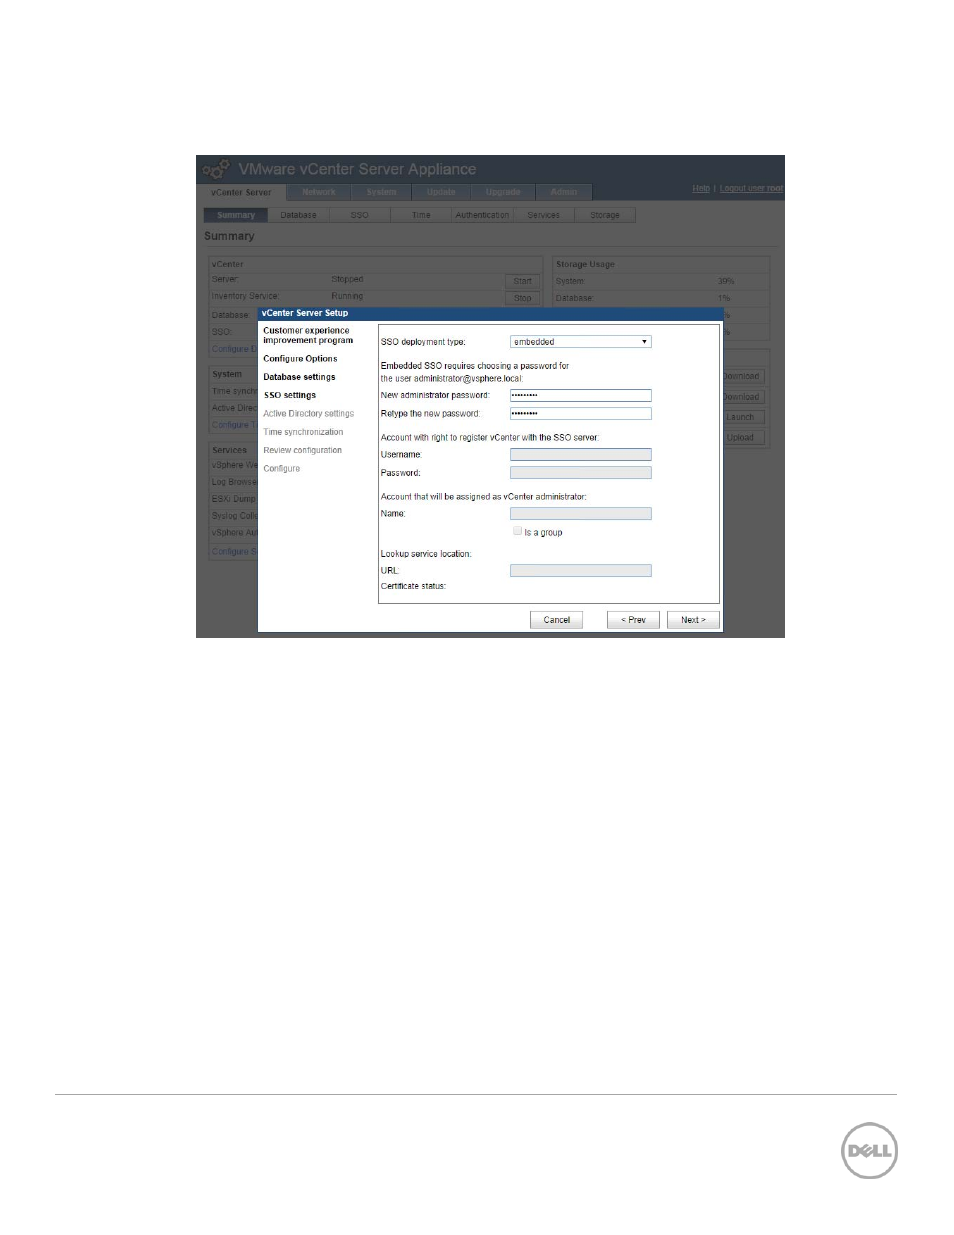Screen dimensions: 954x1235
Task: Select the Database settings wizard step
Action: coord(299,377)
